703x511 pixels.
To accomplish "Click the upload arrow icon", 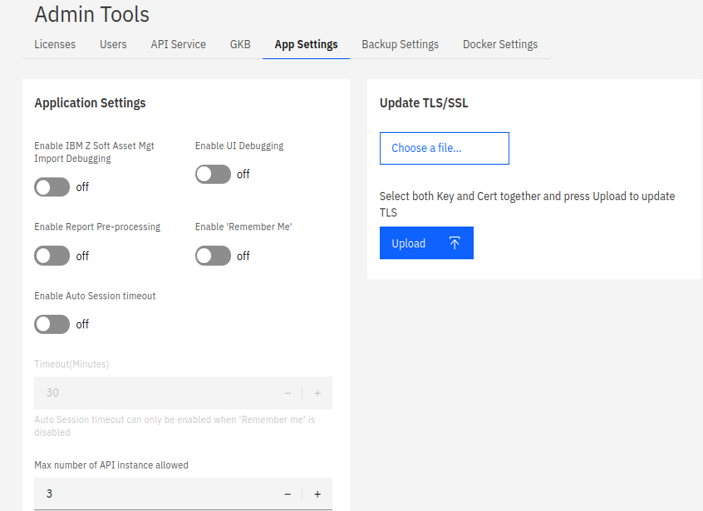I will click(454, 243).
